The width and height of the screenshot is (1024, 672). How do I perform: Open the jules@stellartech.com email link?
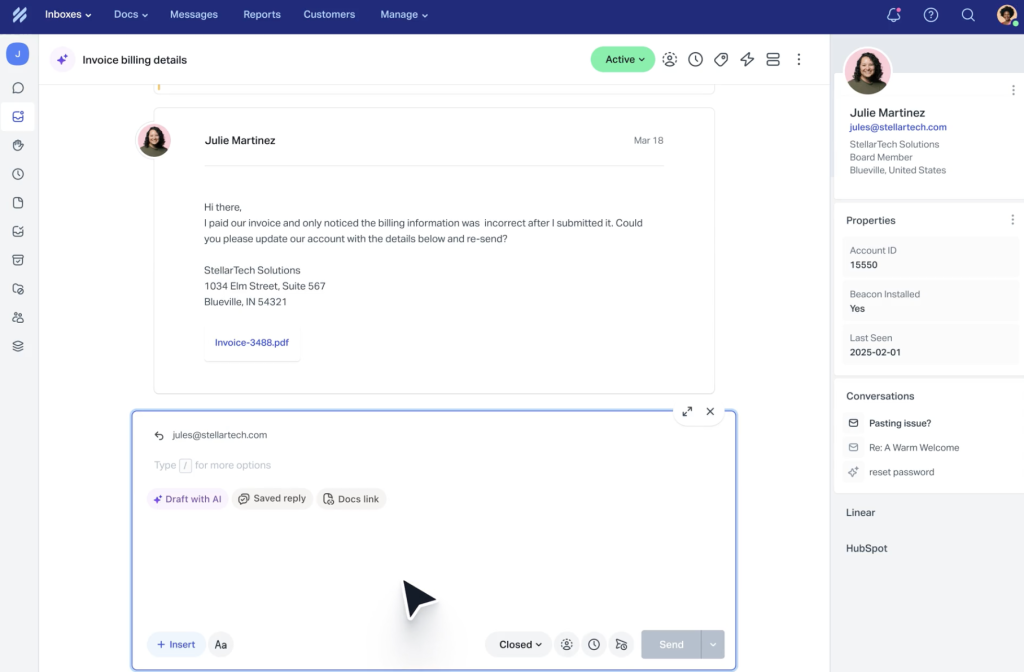tap(898, 128)
